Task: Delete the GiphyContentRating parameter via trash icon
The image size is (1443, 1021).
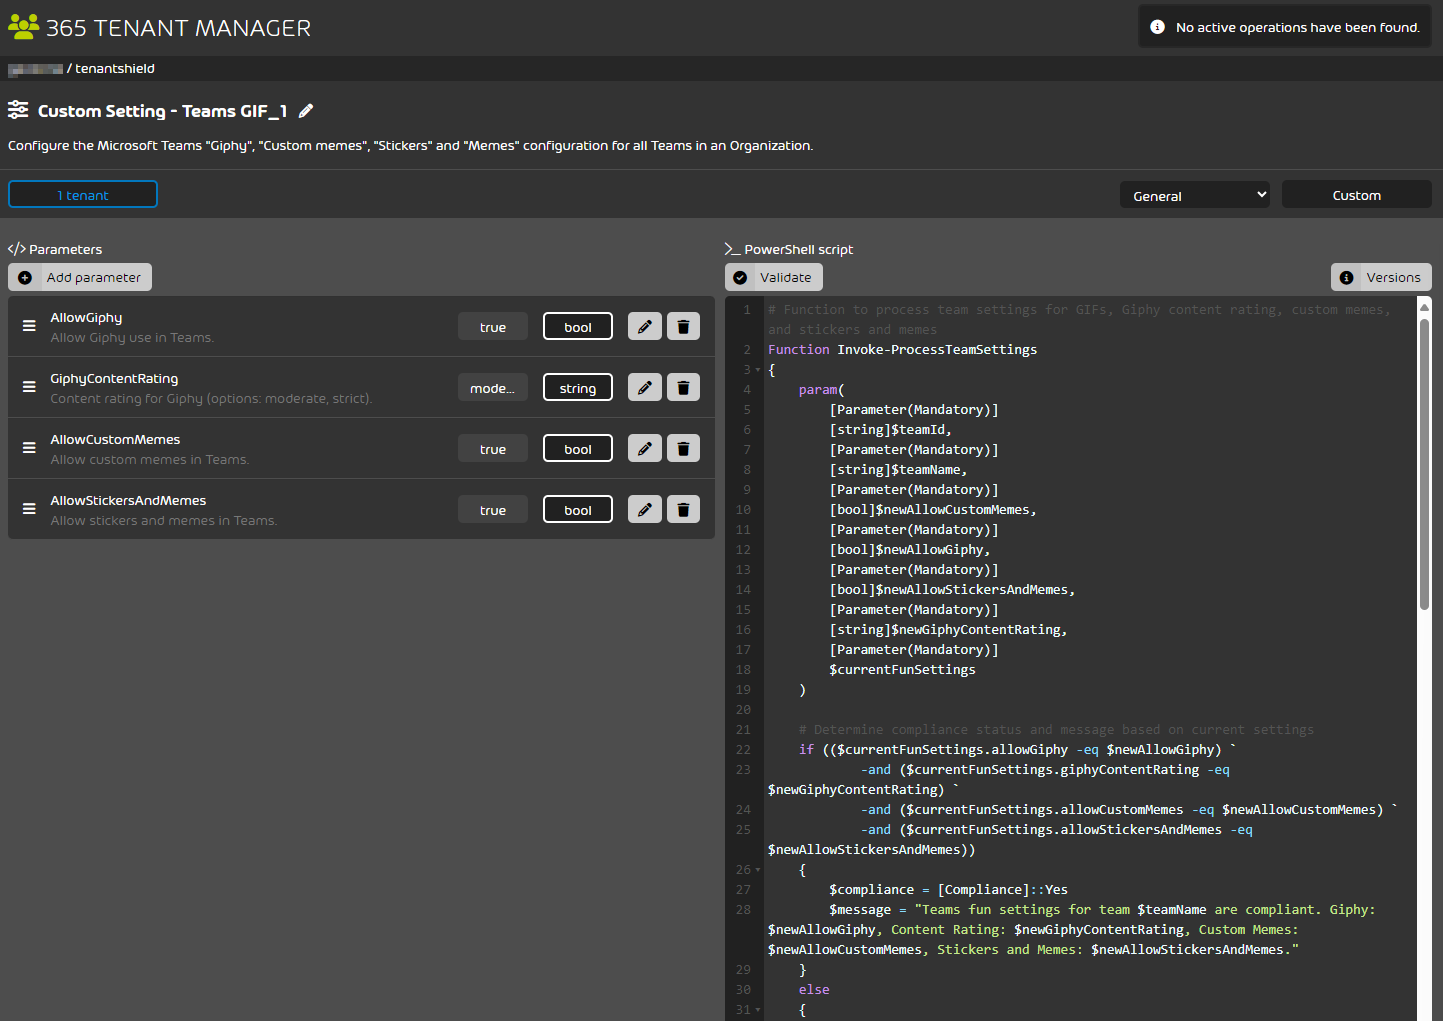Action: 683,387
